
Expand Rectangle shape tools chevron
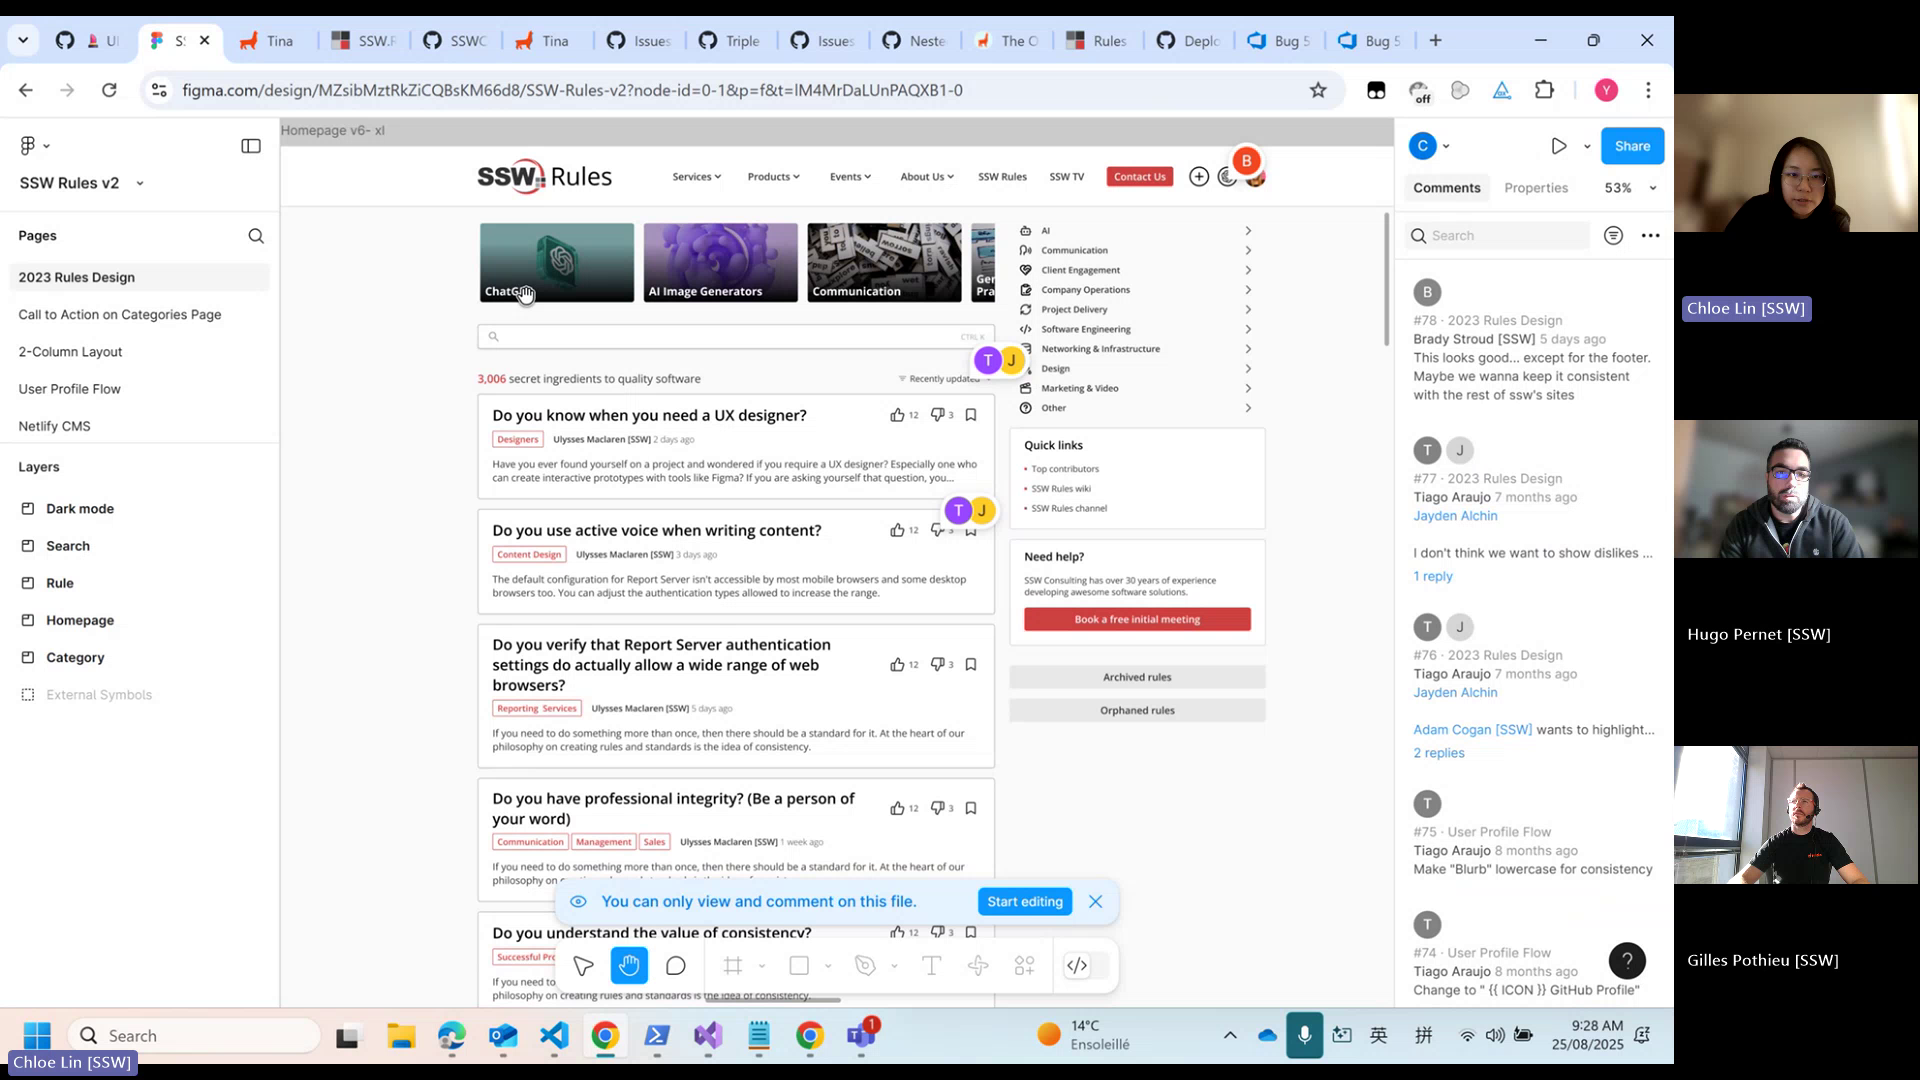(x=828, y=966)
